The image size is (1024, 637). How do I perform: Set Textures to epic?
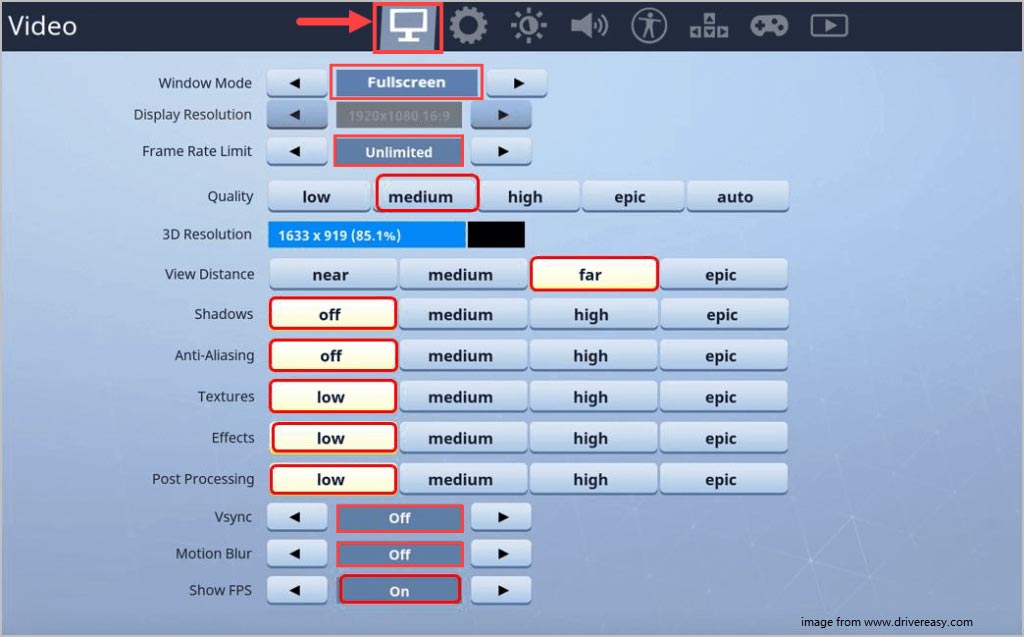pos(724,397)
